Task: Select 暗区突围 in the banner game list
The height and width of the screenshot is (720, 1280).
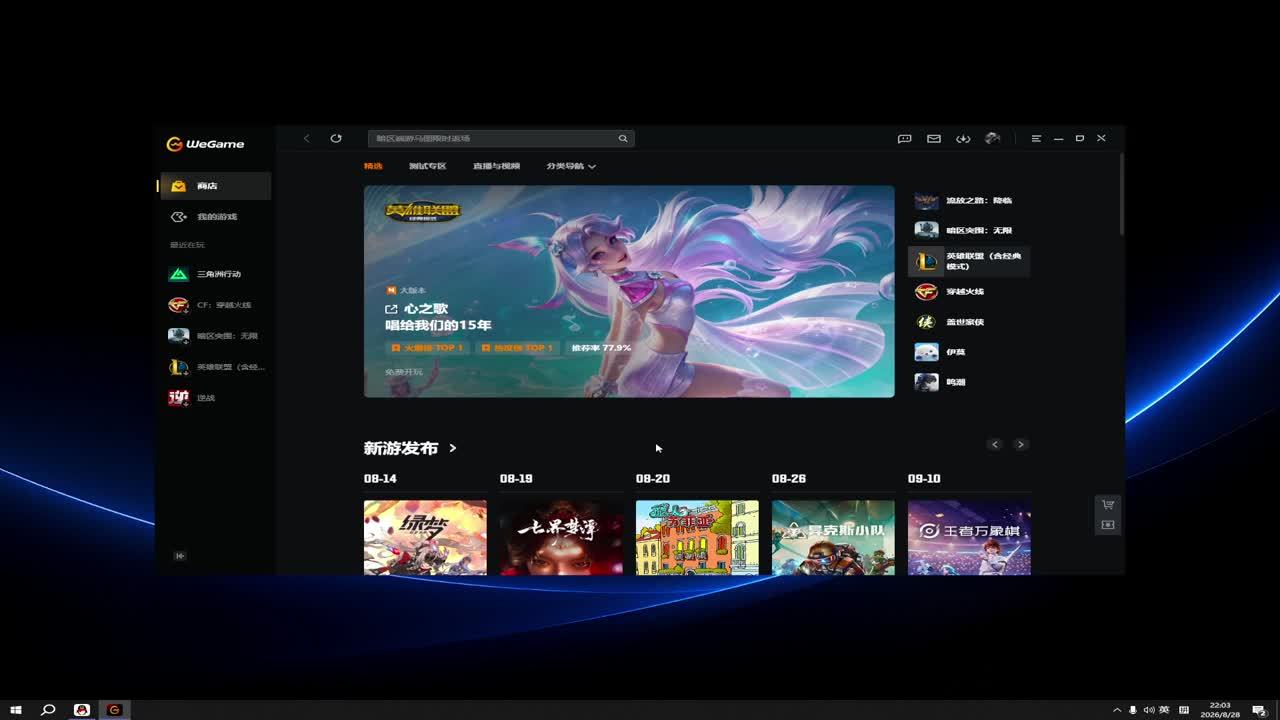Action: pos(968,231)
